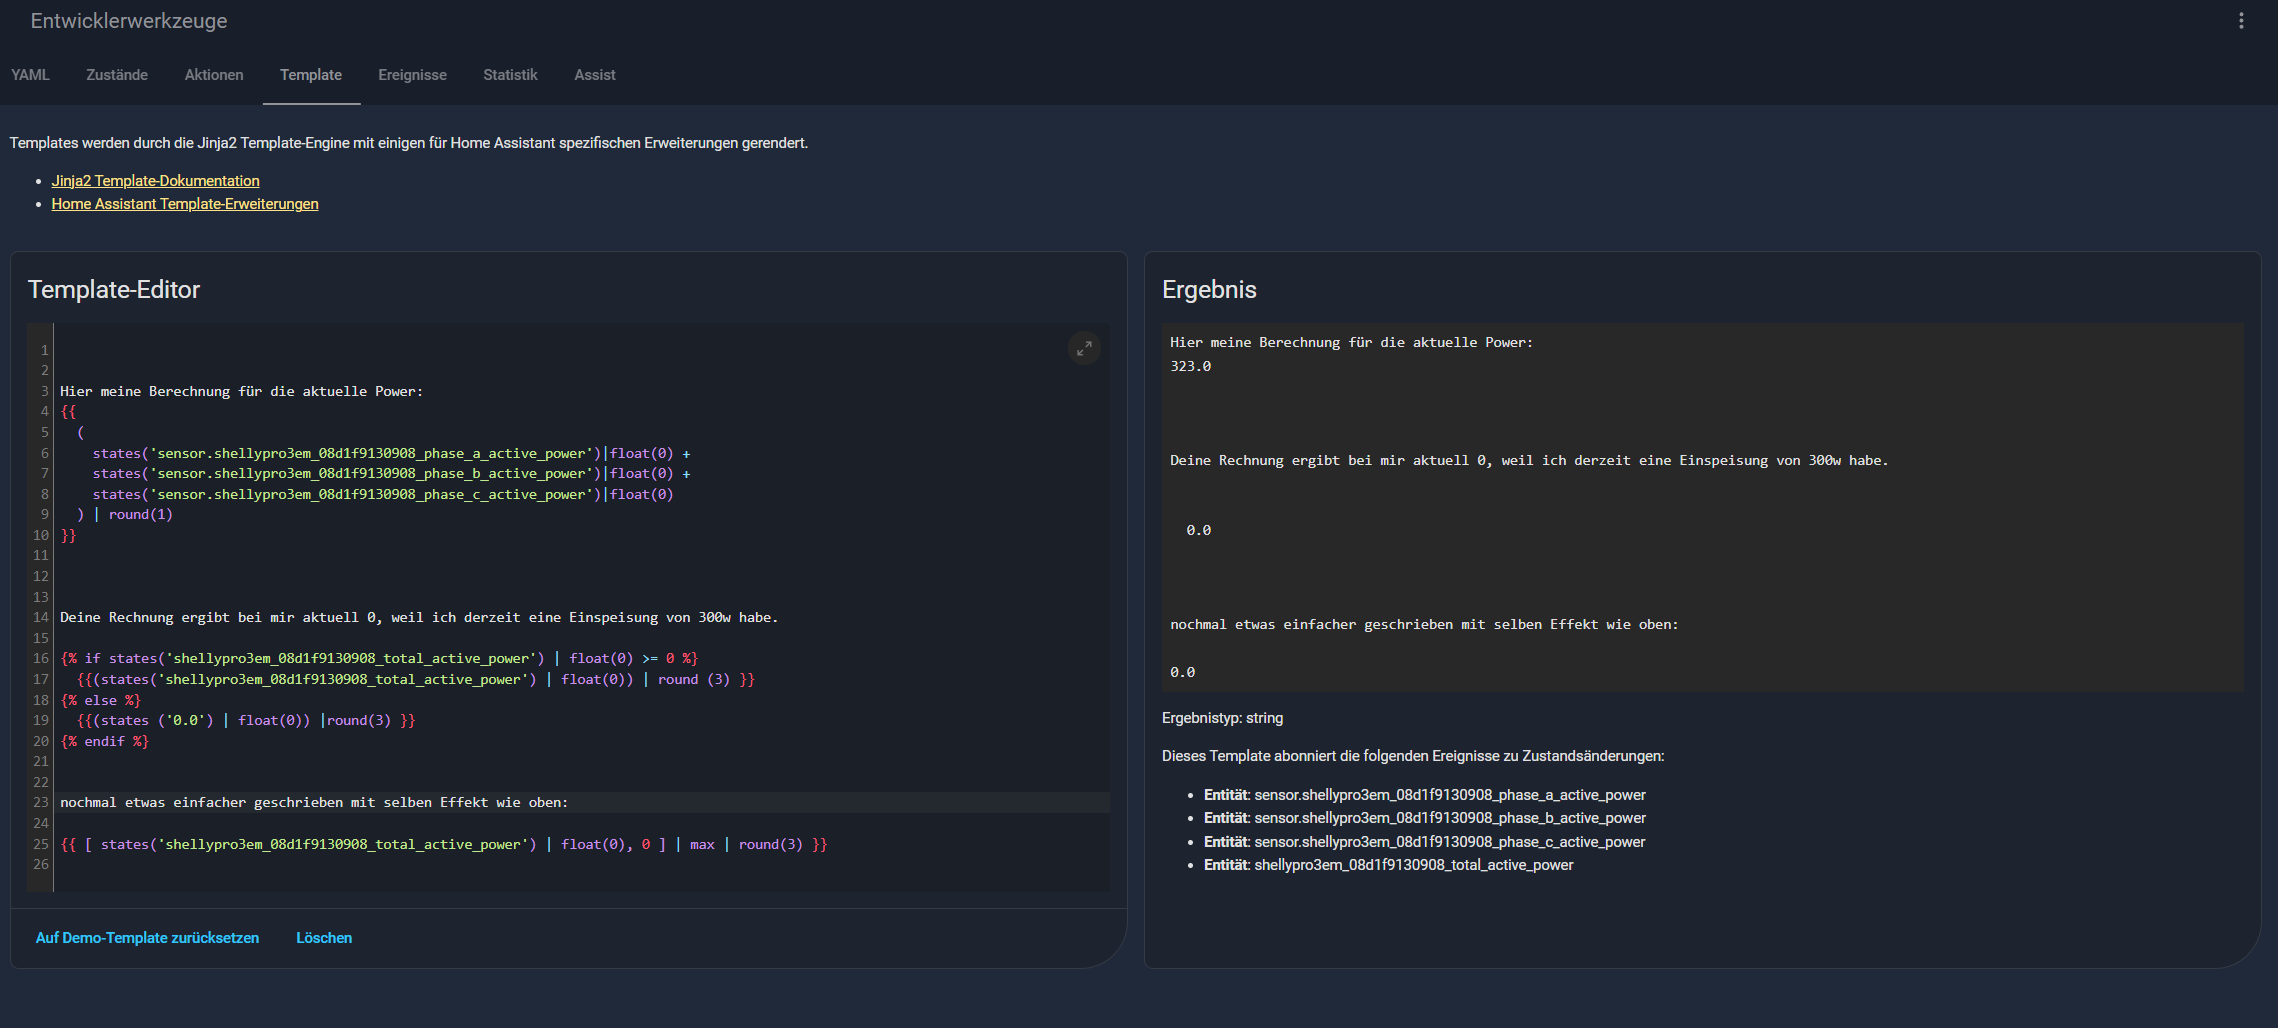
Task: Click the max filter on line 25
Action: (702, 845)
